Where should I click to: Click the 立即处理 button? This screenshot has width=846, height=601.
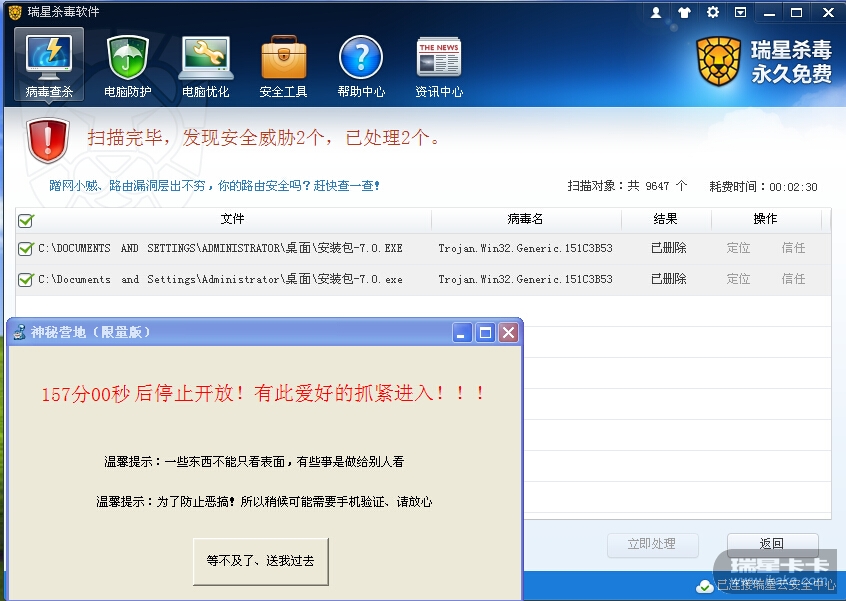[652, 544]
